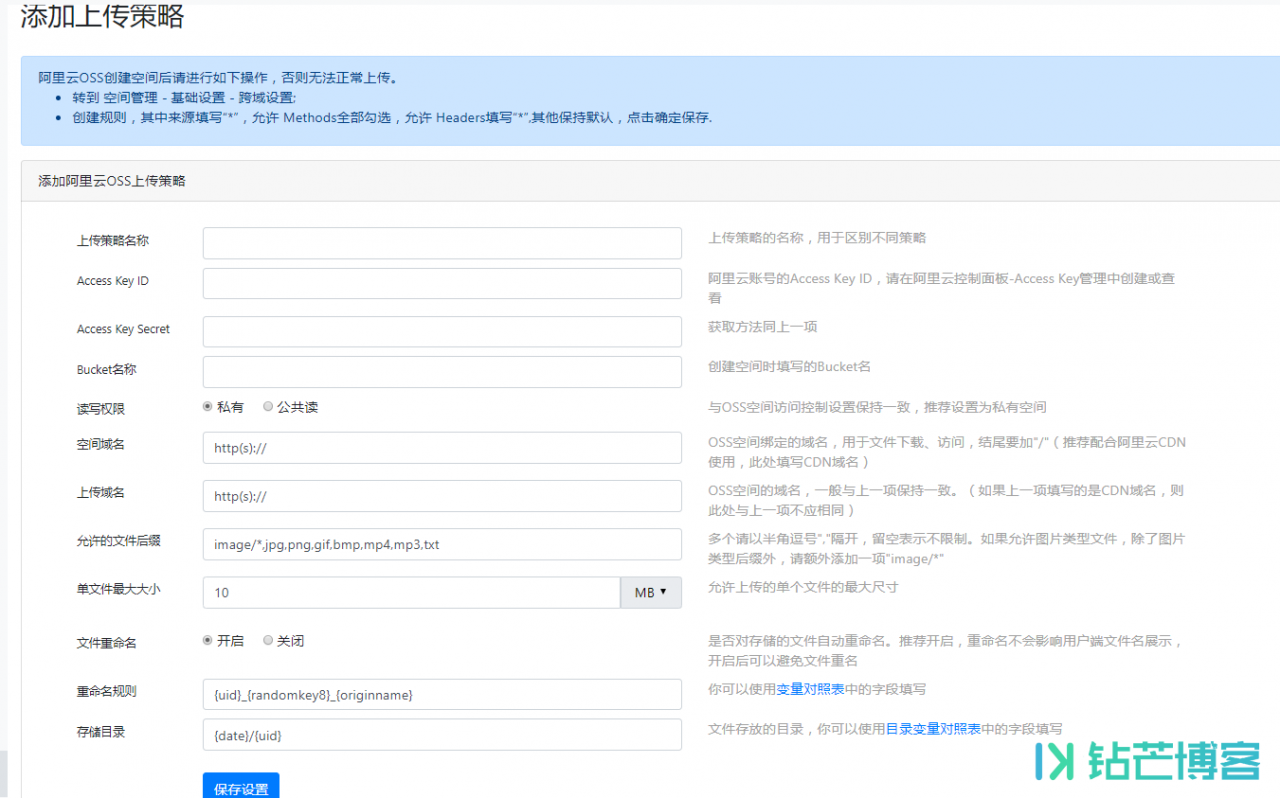Focus the Access Key ID input field
The width and height of the screenshot is (1280, 798).
442,283
